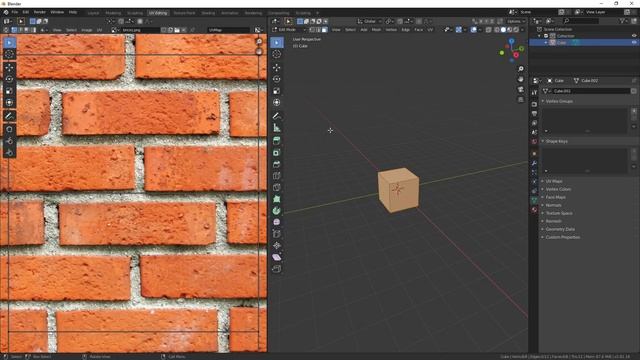Expand the Geometry Data panel
Screen dimensions: 640x360
(560, 229)
